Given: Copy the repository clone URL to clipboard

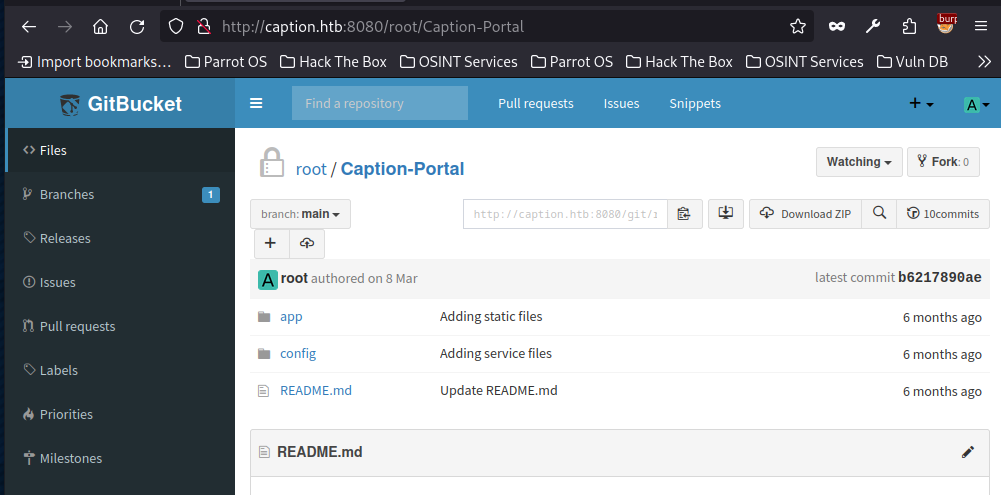Looking at the screenshot, I should coord(684,214).
